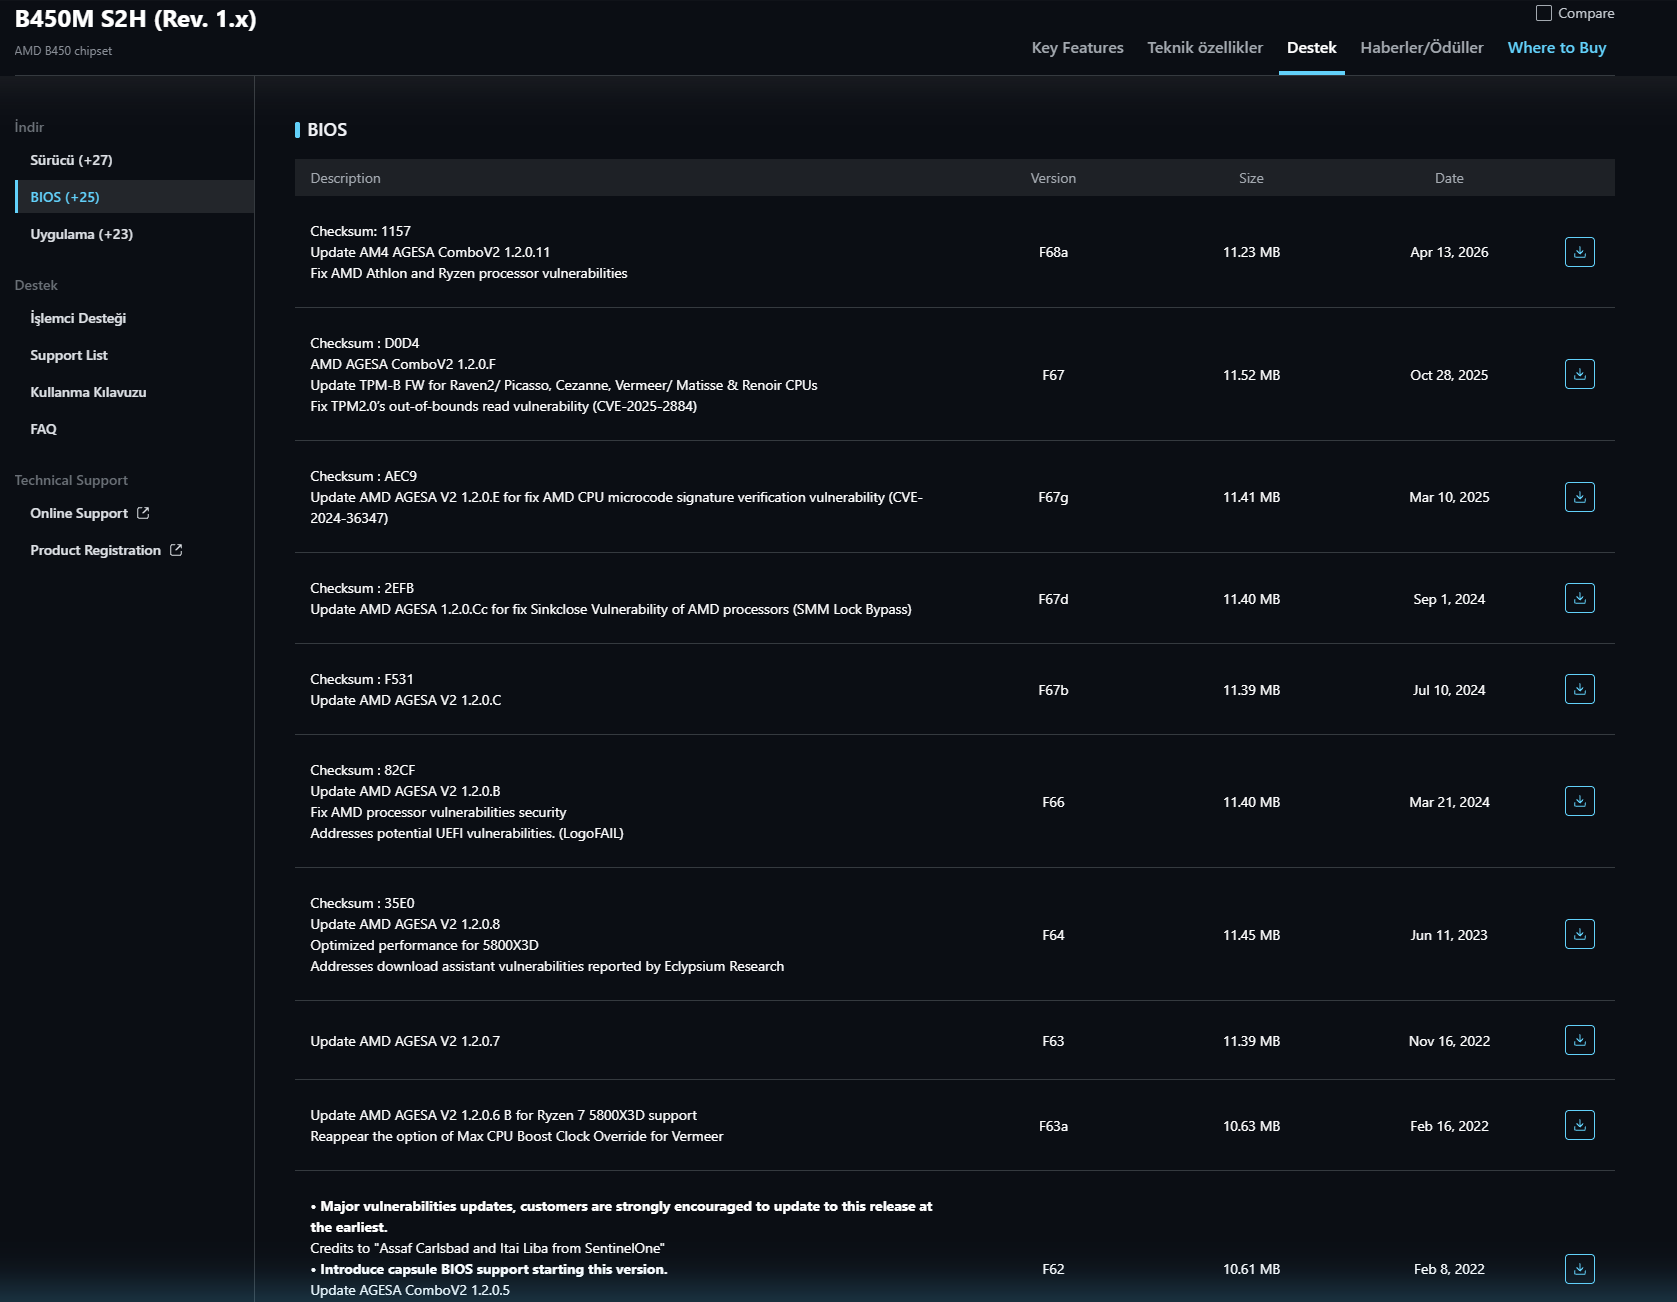Click external link icon beside Online Support
The width and height of the screenshot is (1677, 1302).
[143, 513]
